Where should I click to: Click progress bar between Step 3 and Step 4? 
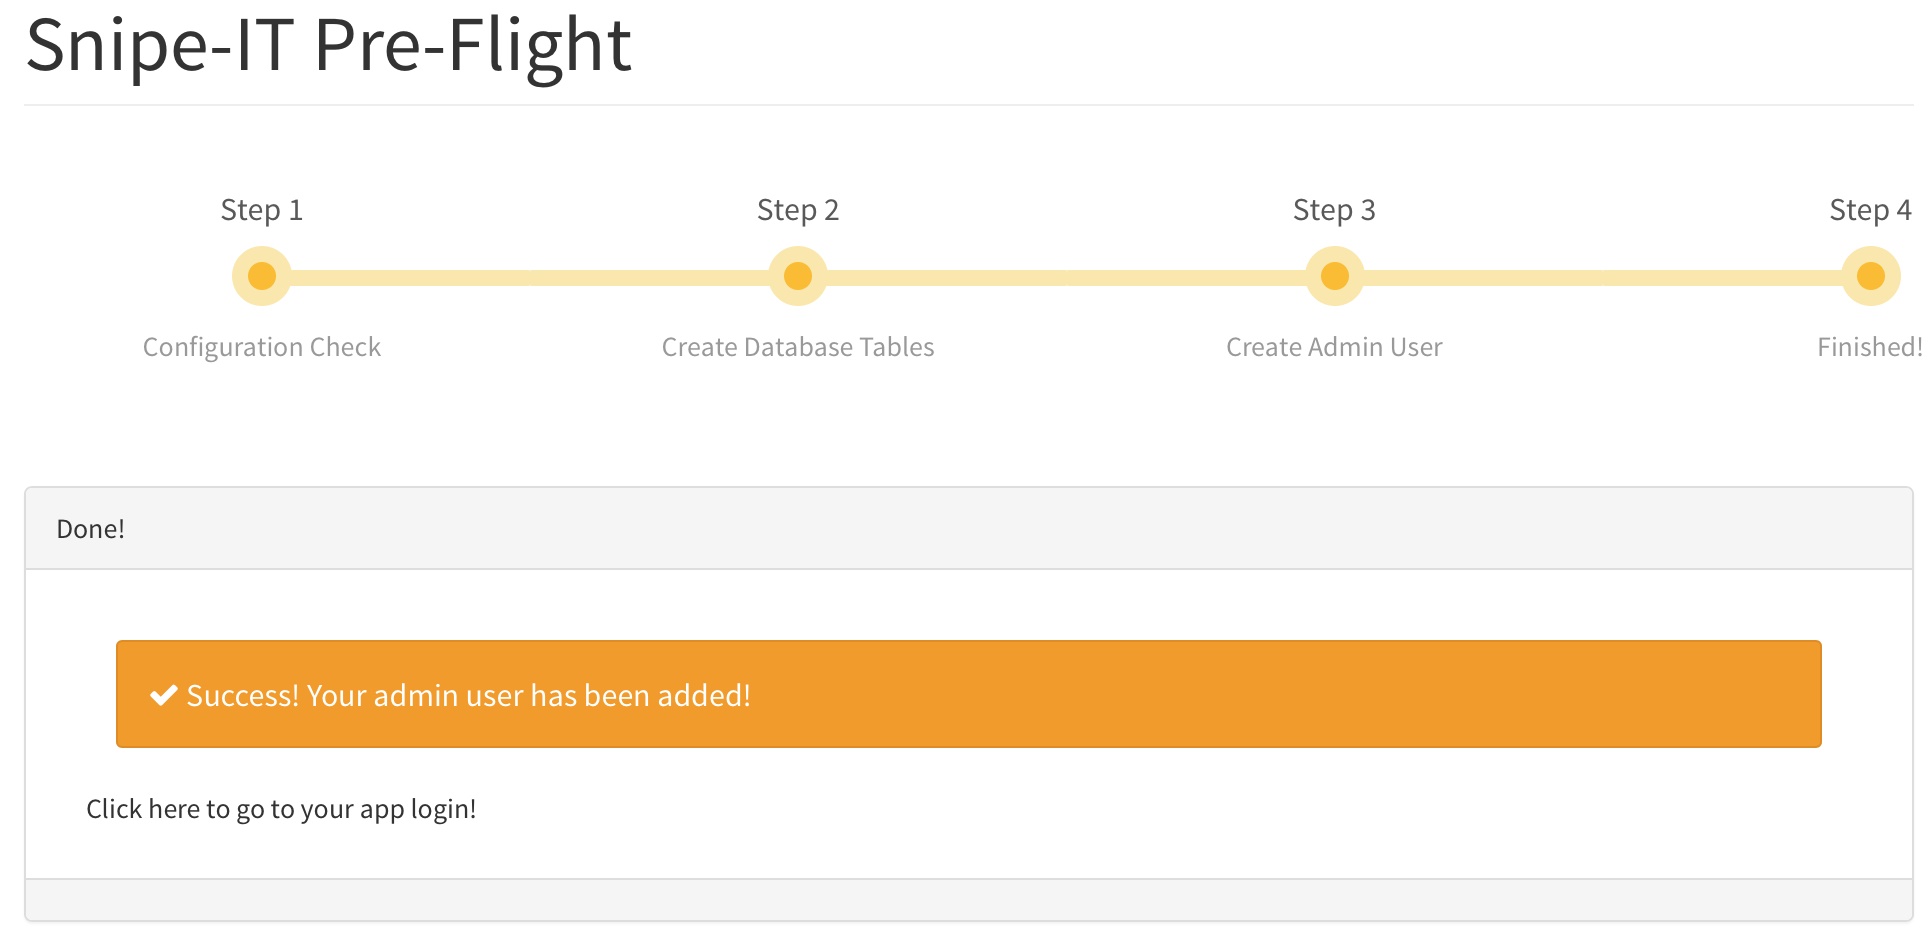pos(1602,277)
